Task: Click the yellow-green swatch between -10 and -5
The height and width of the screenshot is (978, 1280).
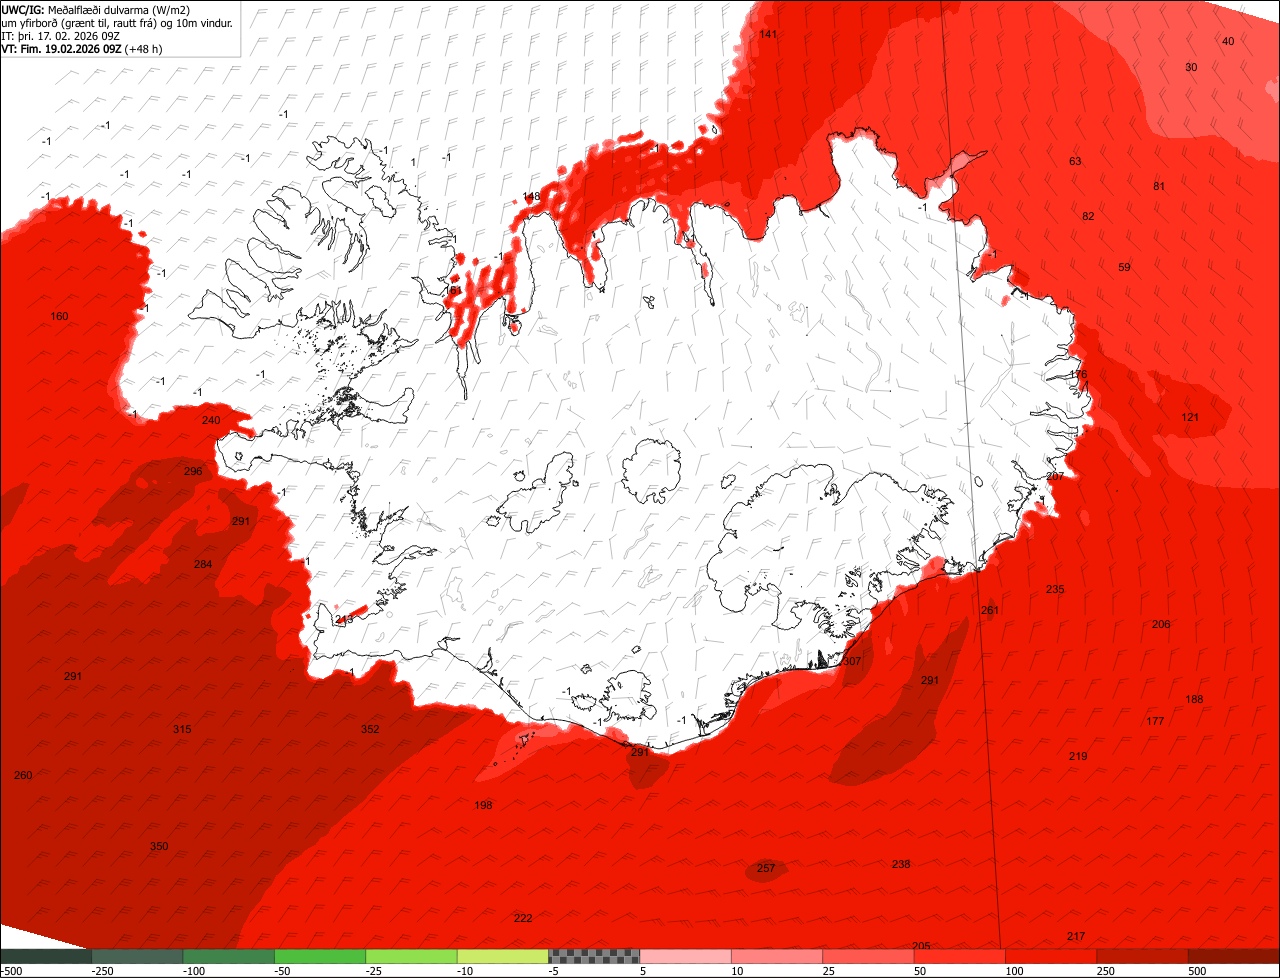Action: 503,957
